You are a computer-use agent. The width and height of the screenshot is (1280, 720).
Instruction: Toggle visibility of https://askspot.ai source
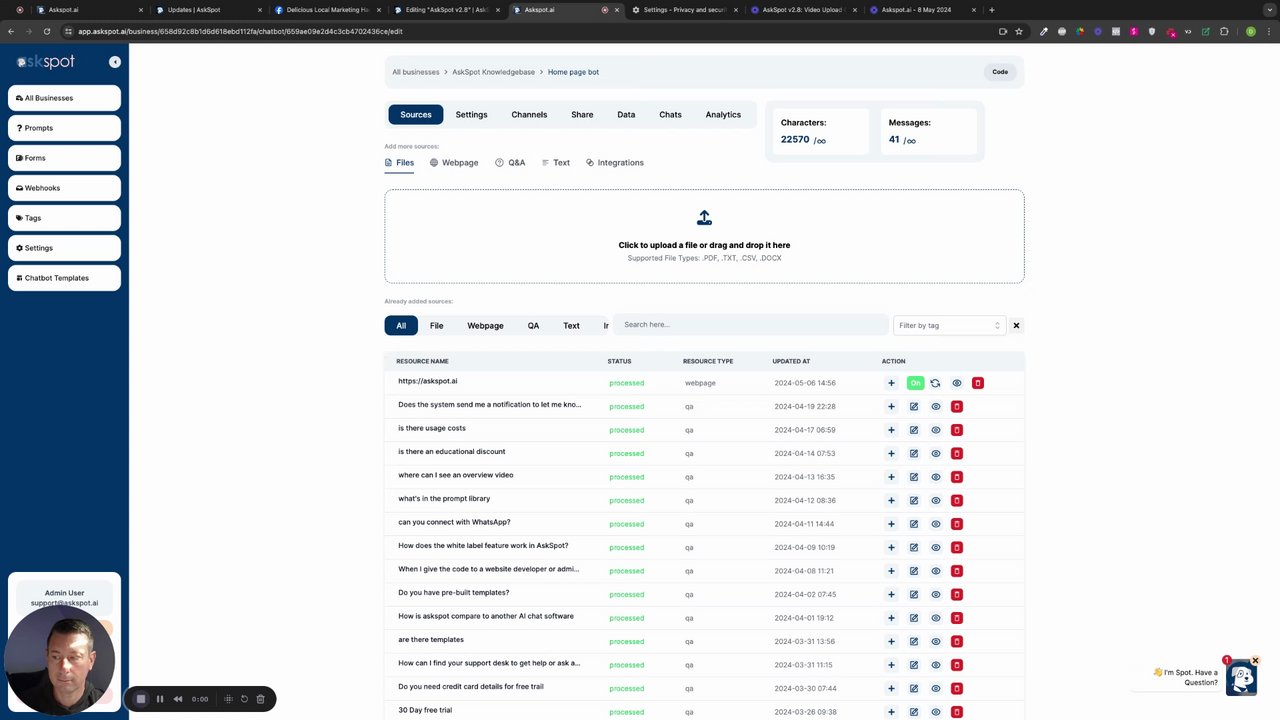[x=957, y=383]
